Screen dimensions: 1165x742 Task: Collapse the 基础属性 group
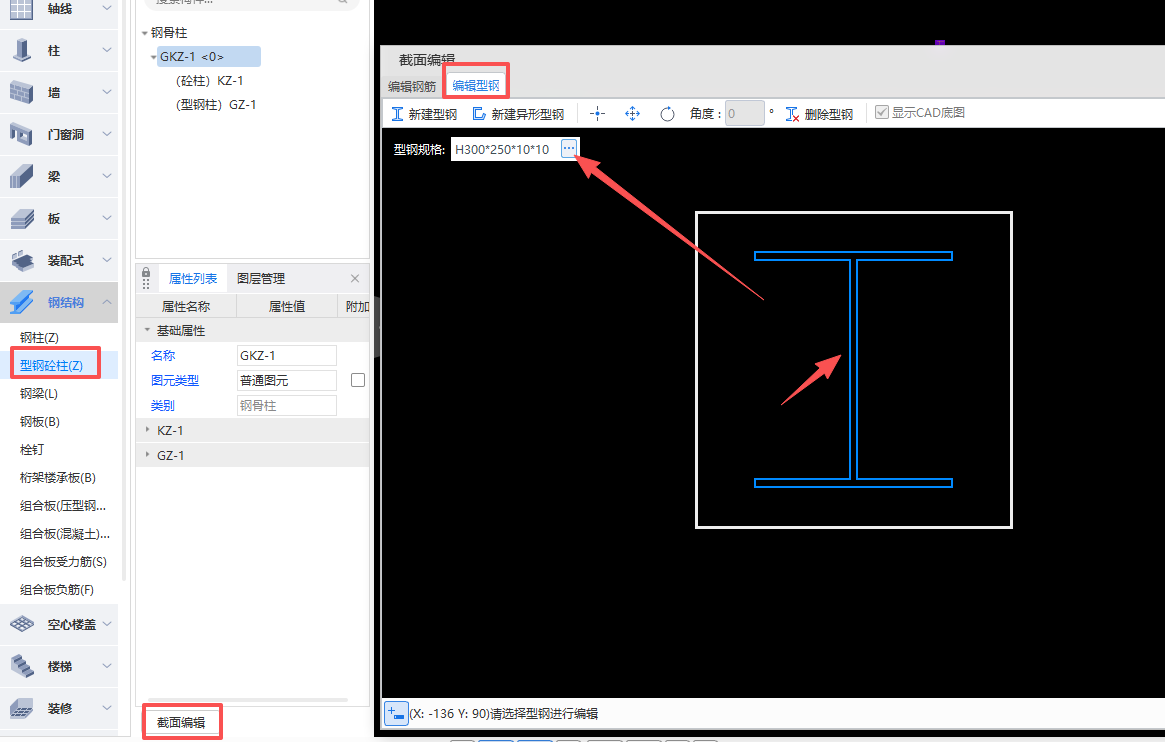[147, 330]
